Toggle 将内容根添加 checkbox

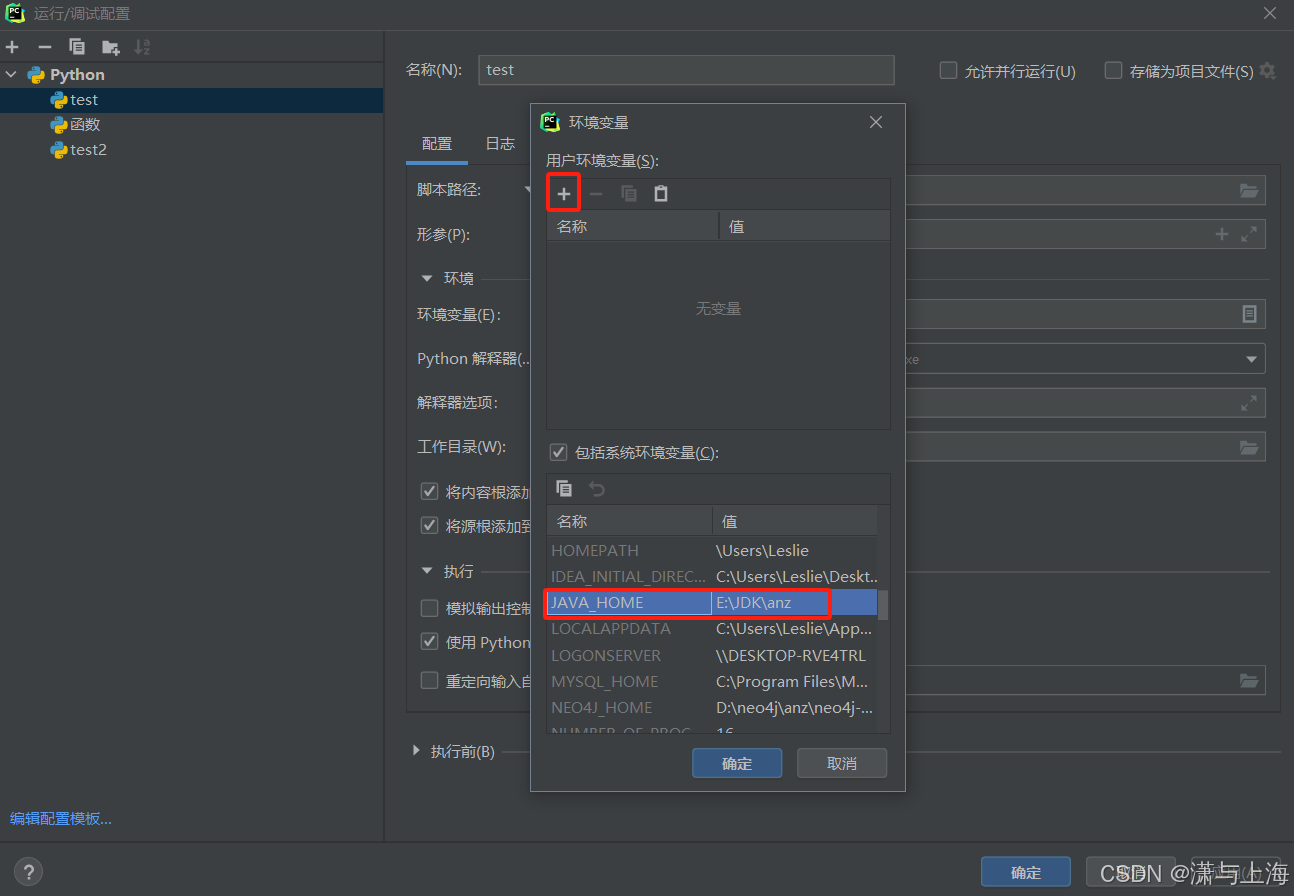point(430,492)
